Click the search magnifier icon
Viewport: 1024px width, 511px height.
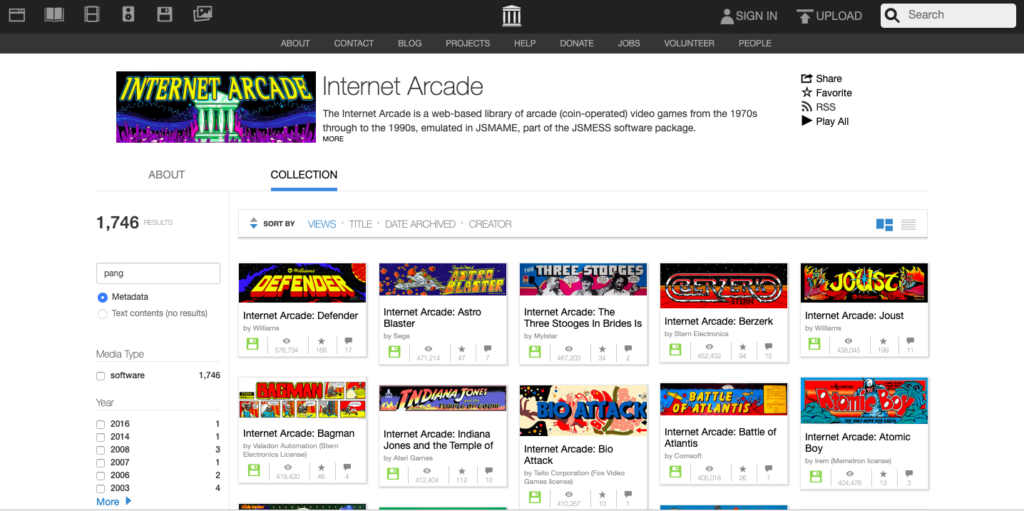[x=893, y=15]
